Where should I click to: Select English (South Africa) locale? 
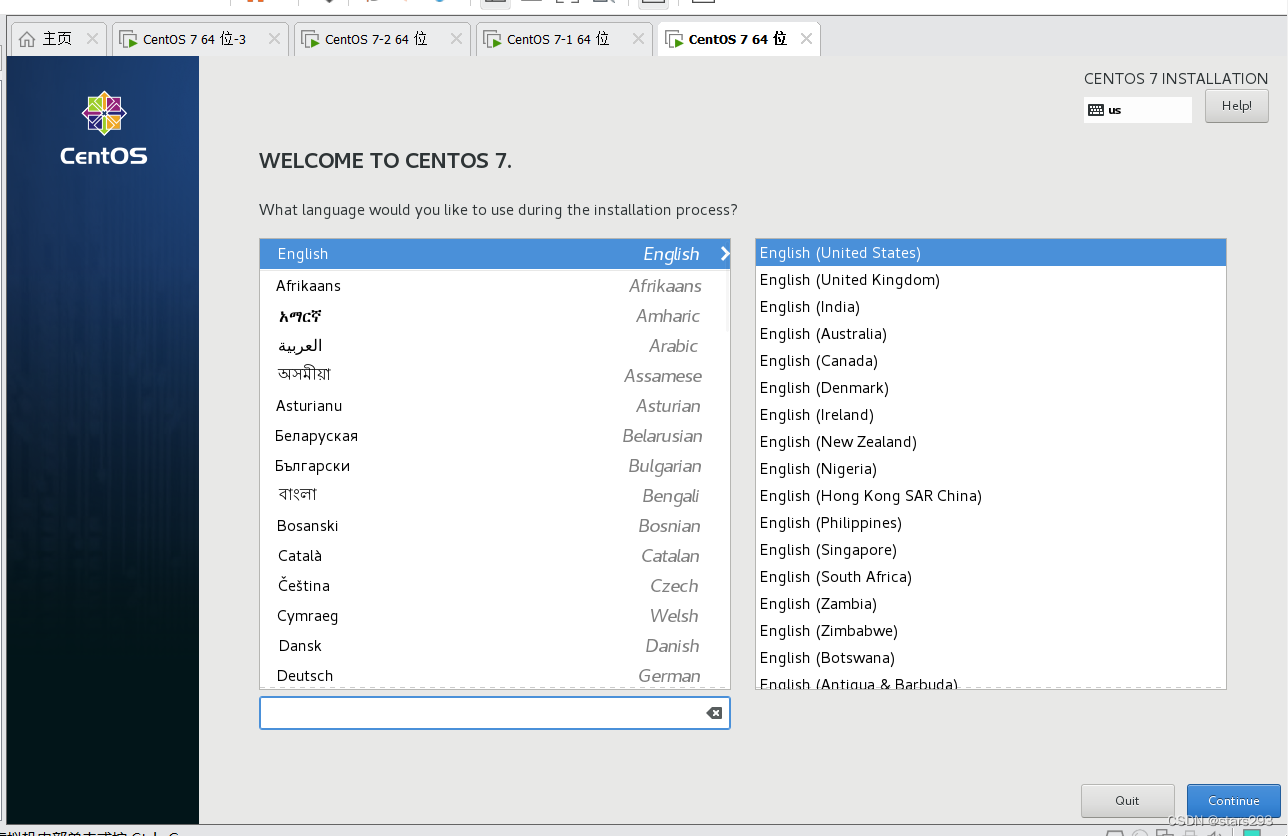click(x=990, y=577)
